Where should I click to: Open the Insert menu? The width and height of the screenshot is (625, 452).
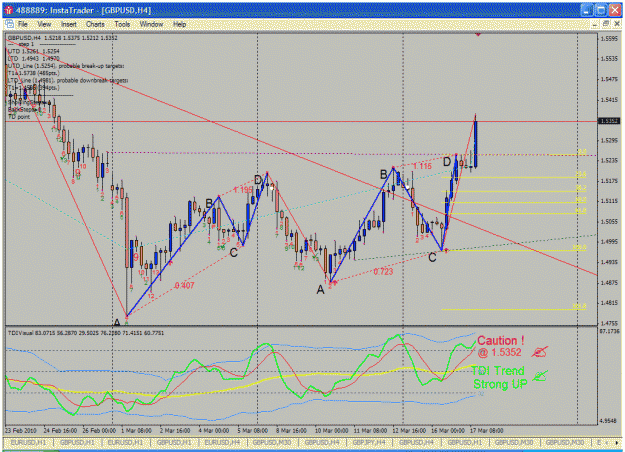(69, 24)
